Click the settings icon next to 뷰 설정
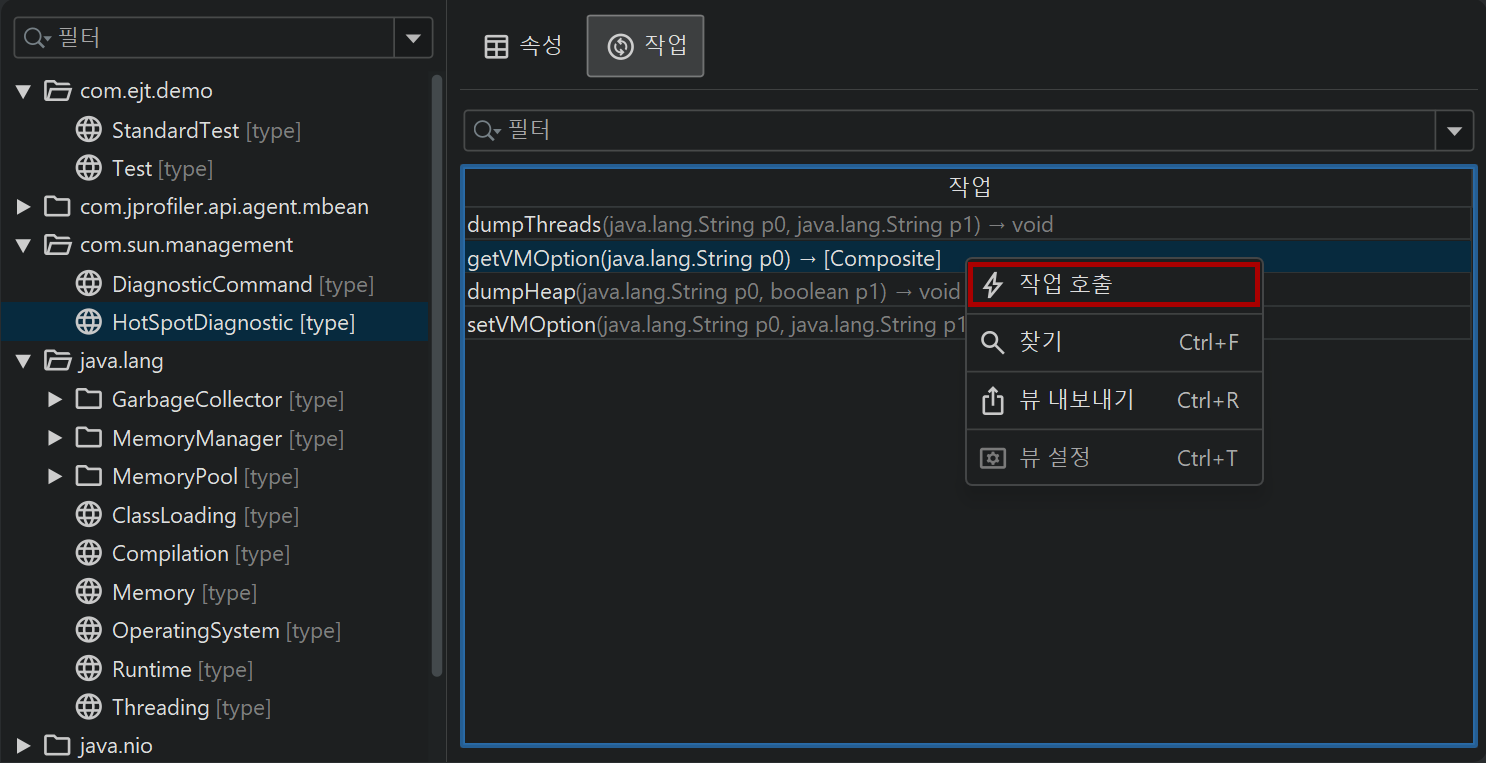1486x763 pixels. [x=992, y=458]
